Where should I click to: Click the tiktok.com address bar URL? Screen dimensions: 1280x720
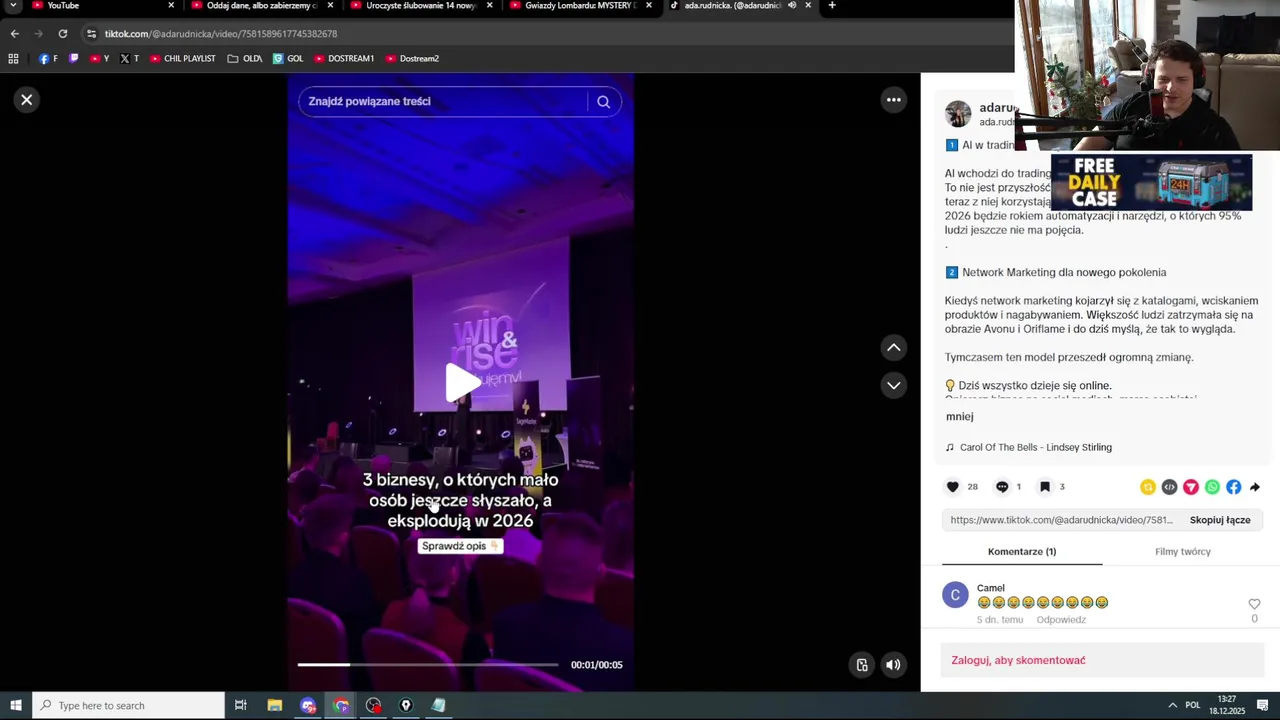[221, 34]
